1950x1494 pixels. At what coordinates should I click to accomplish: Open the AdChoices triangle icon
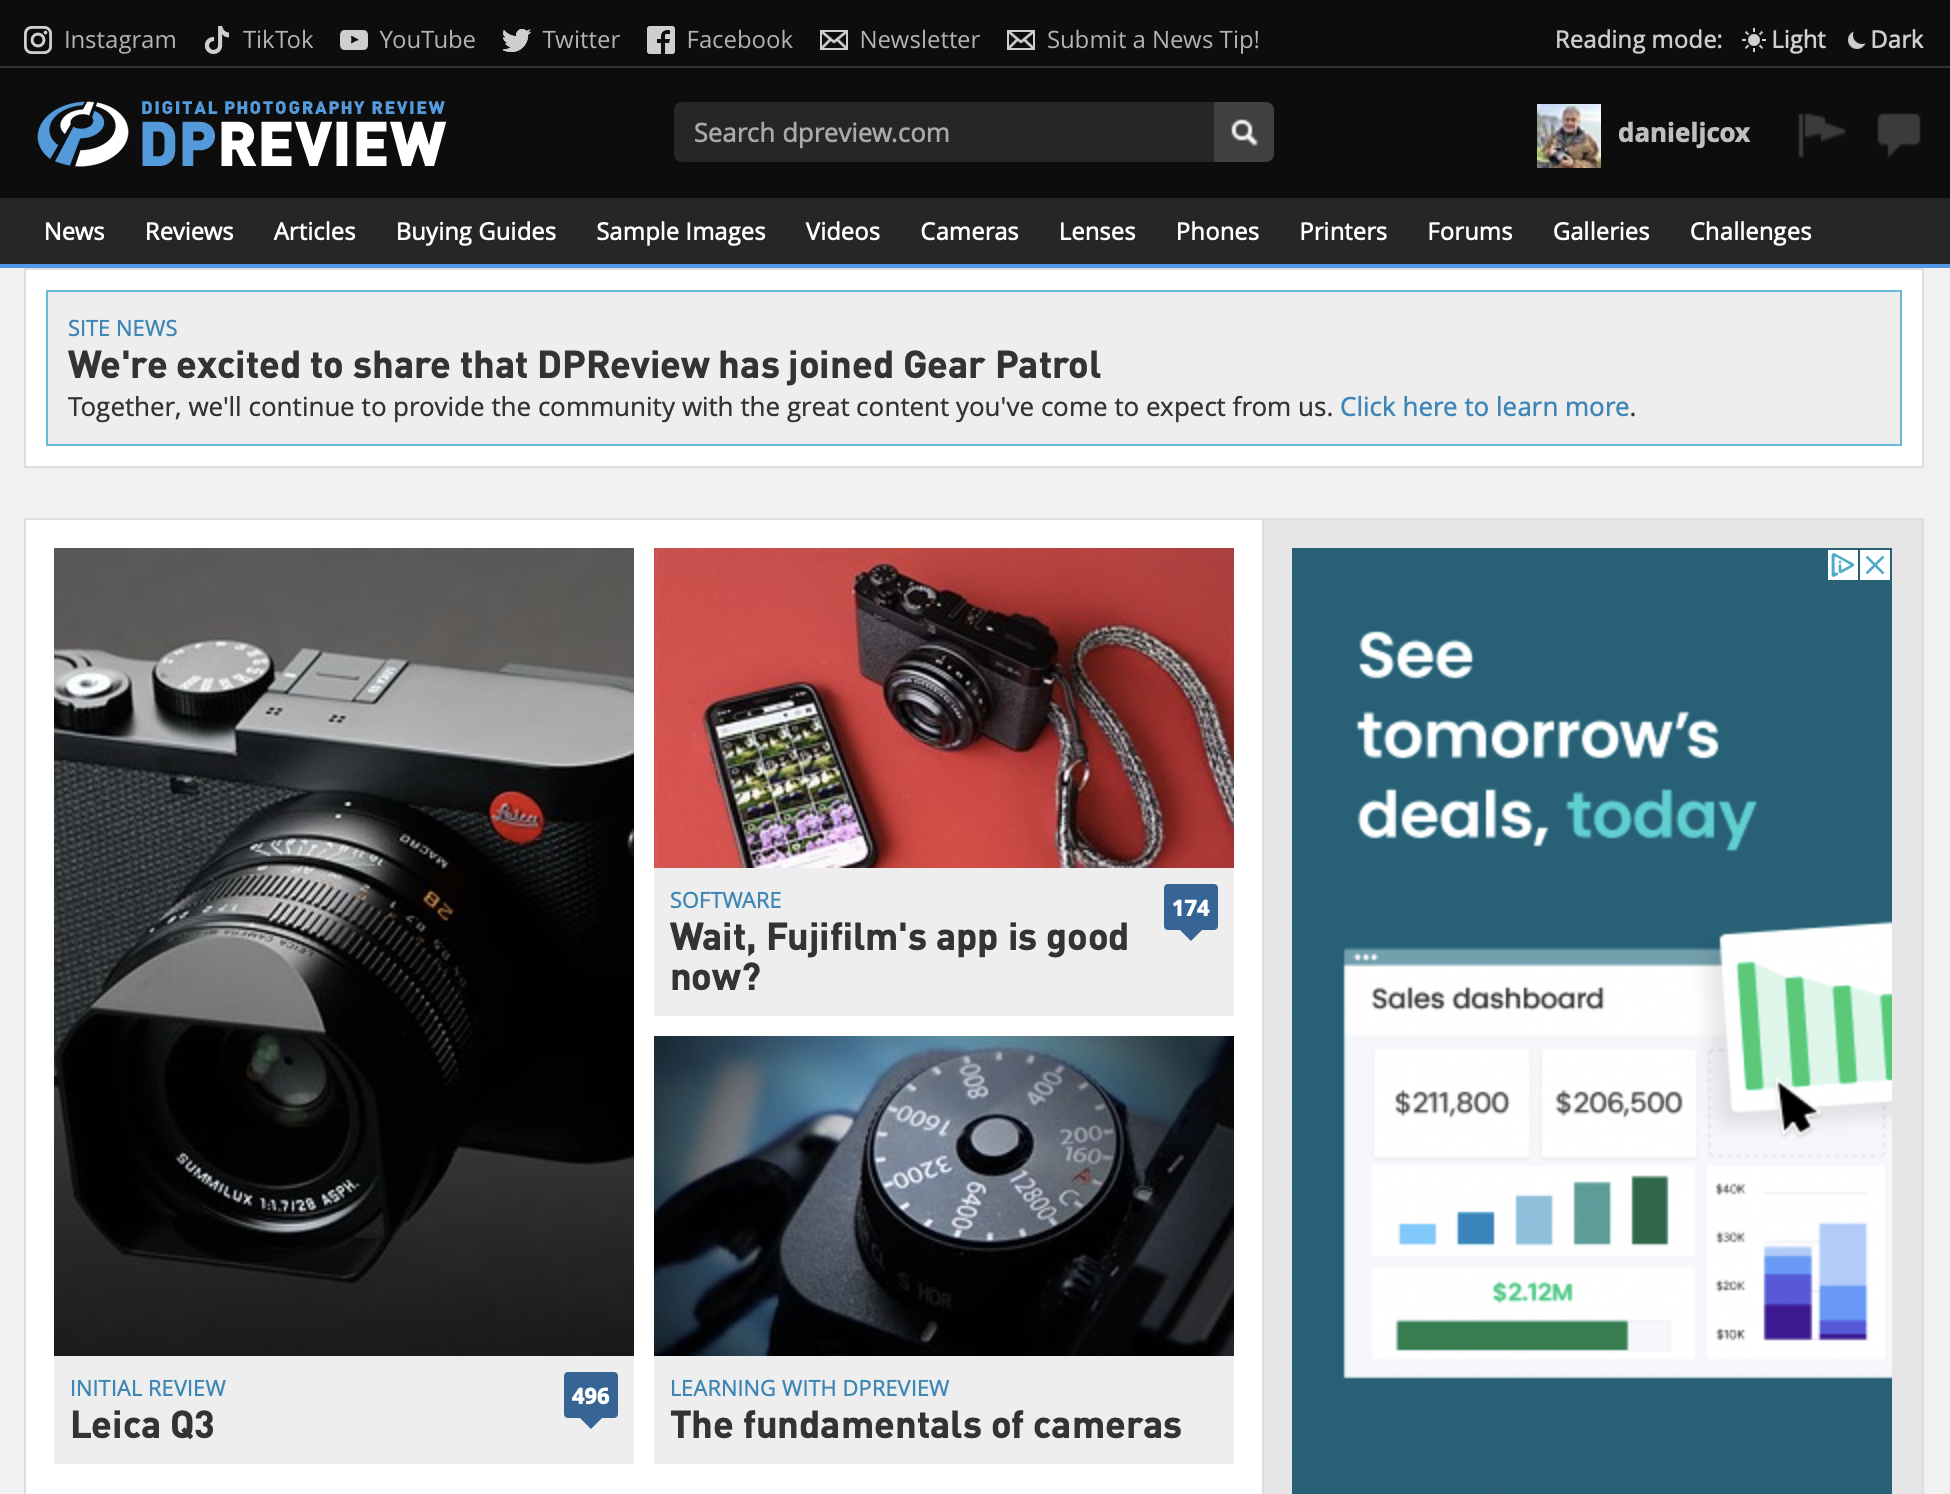tap(1842, 565)
